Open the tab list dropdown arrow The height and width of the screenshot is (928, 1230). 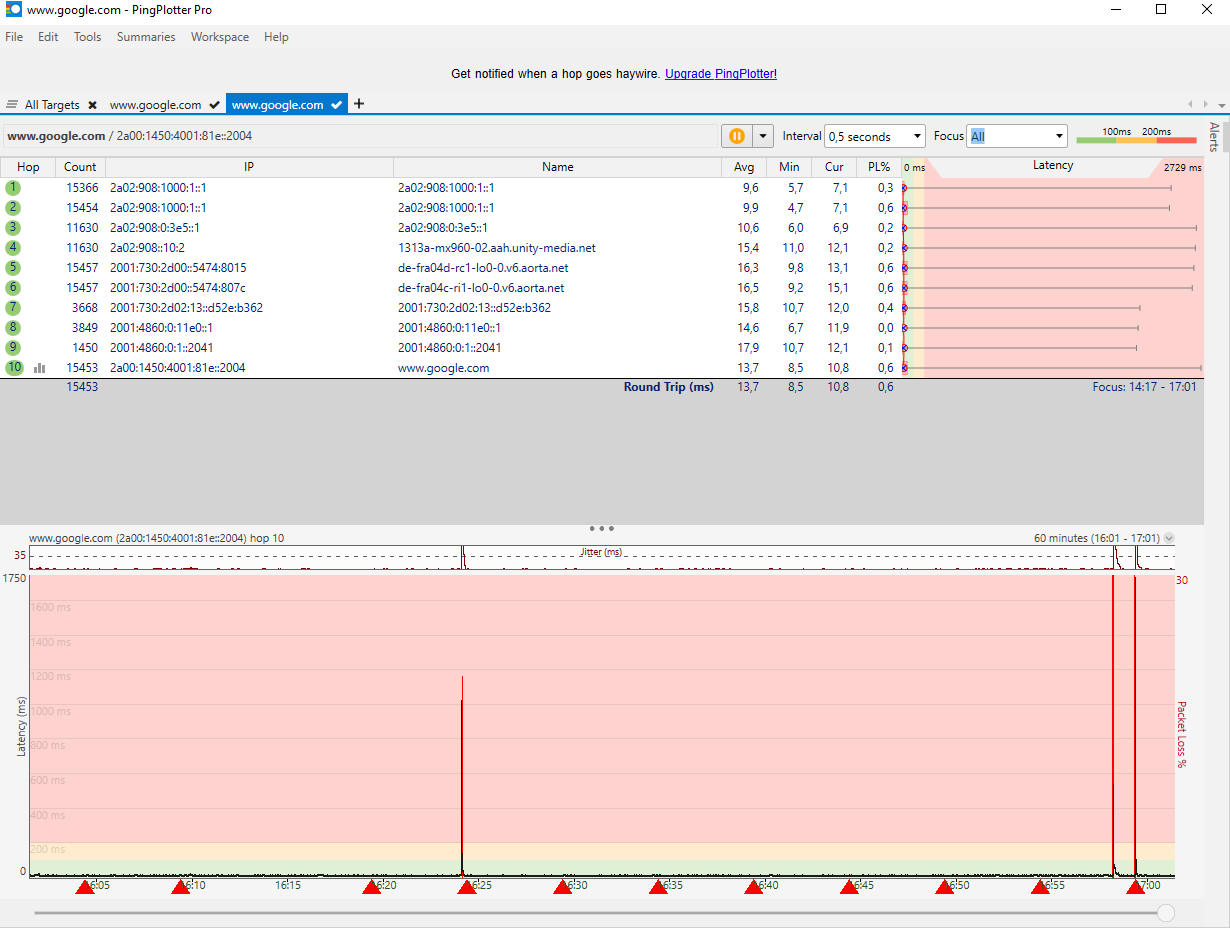click(x=1222, y=104)
